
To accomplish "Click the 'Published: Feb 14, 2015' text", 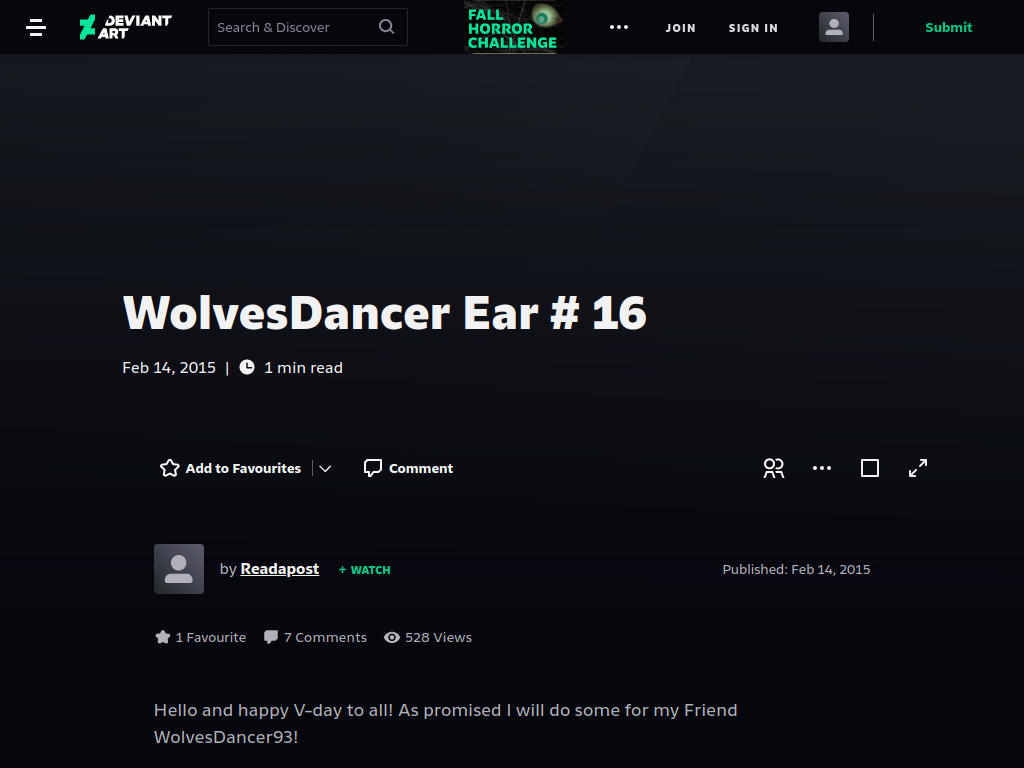I will point(796,569).
